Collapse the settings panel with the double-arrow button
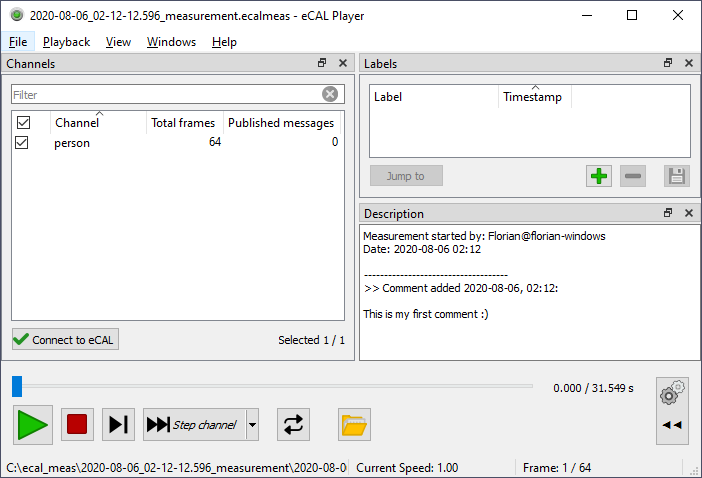Screen dimensions: 702x478 (x=672, y=425)
